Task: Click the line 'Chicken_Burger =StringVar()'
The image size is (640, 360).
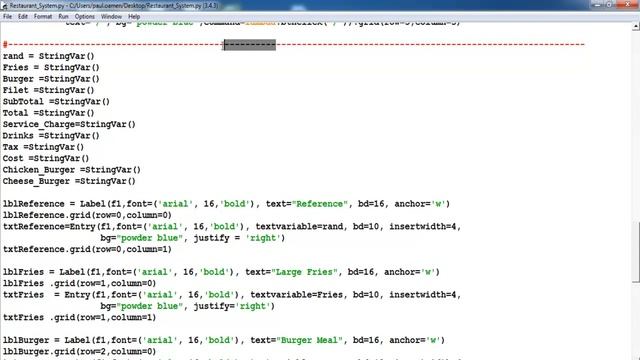Action: tap(71, 170)
